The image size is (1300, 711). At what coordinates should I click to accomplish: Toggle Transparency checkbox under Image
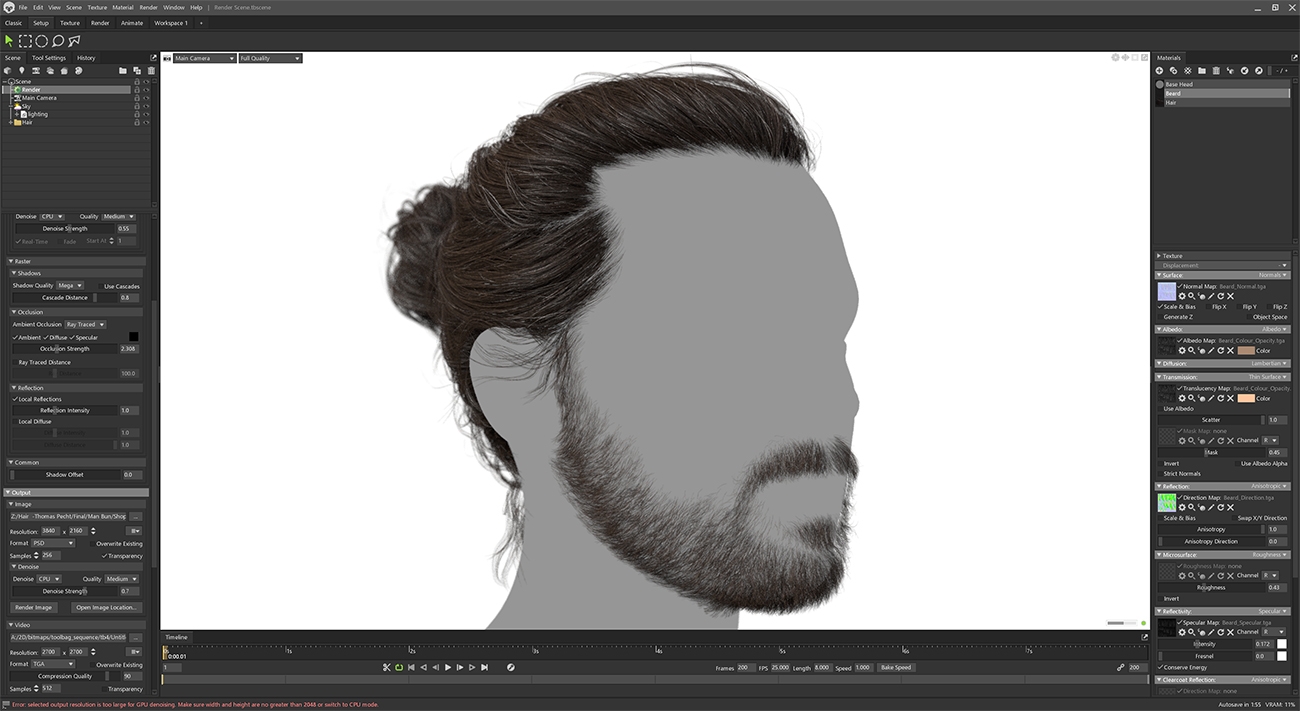(104, 556)
